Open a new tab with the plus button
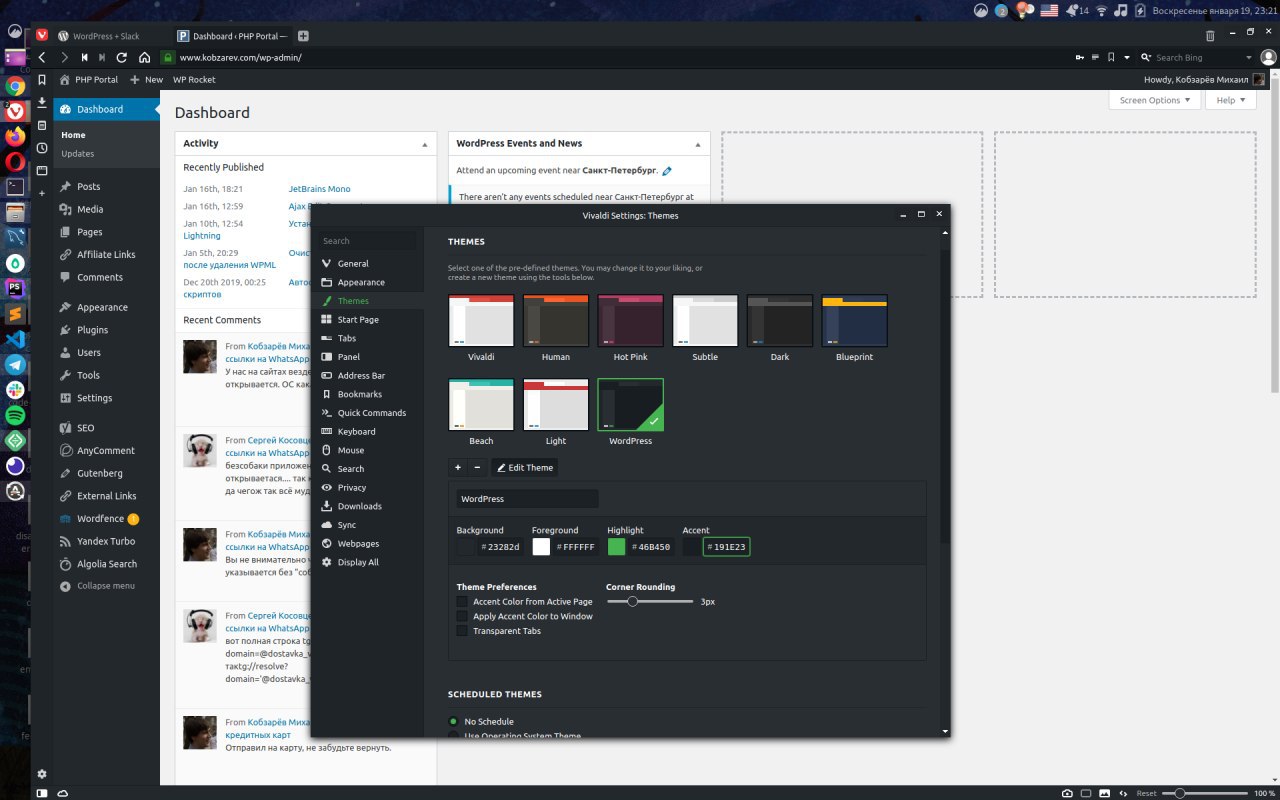Screen dimensions: 1280x800 pos(303,36)
